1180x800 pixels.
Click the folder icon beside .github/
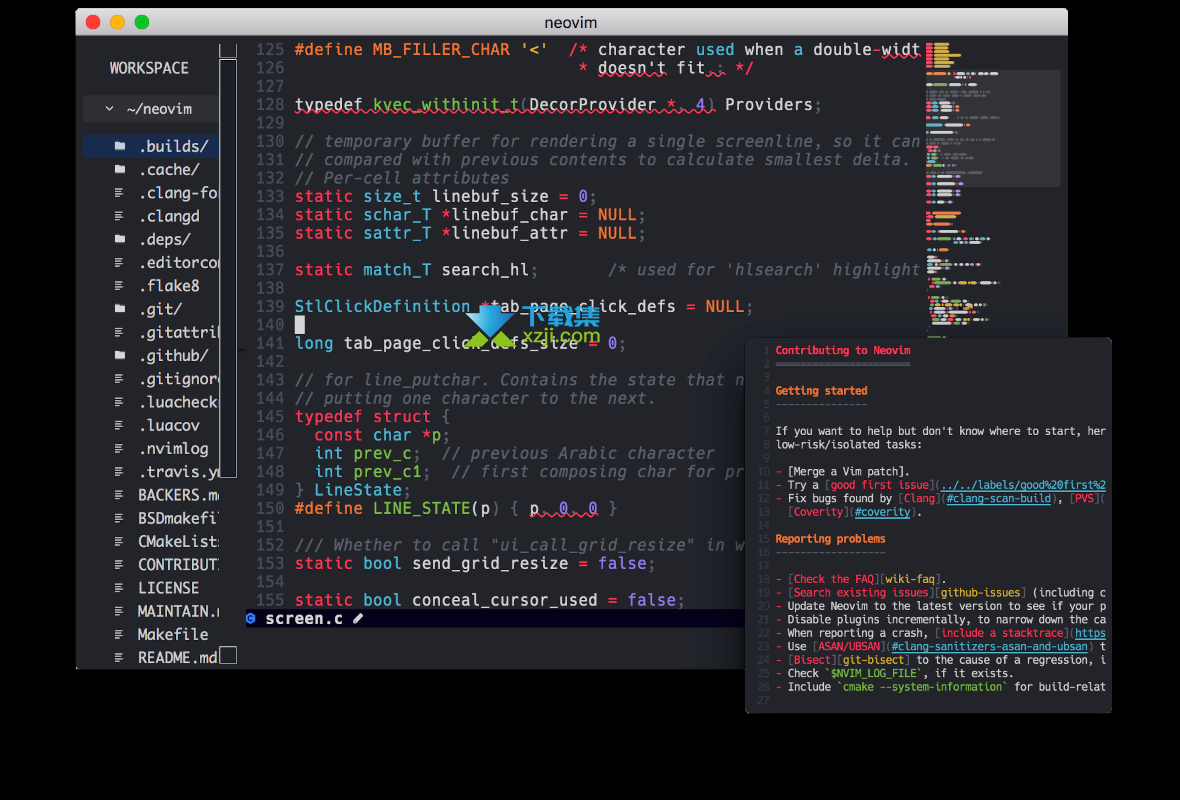120,355
